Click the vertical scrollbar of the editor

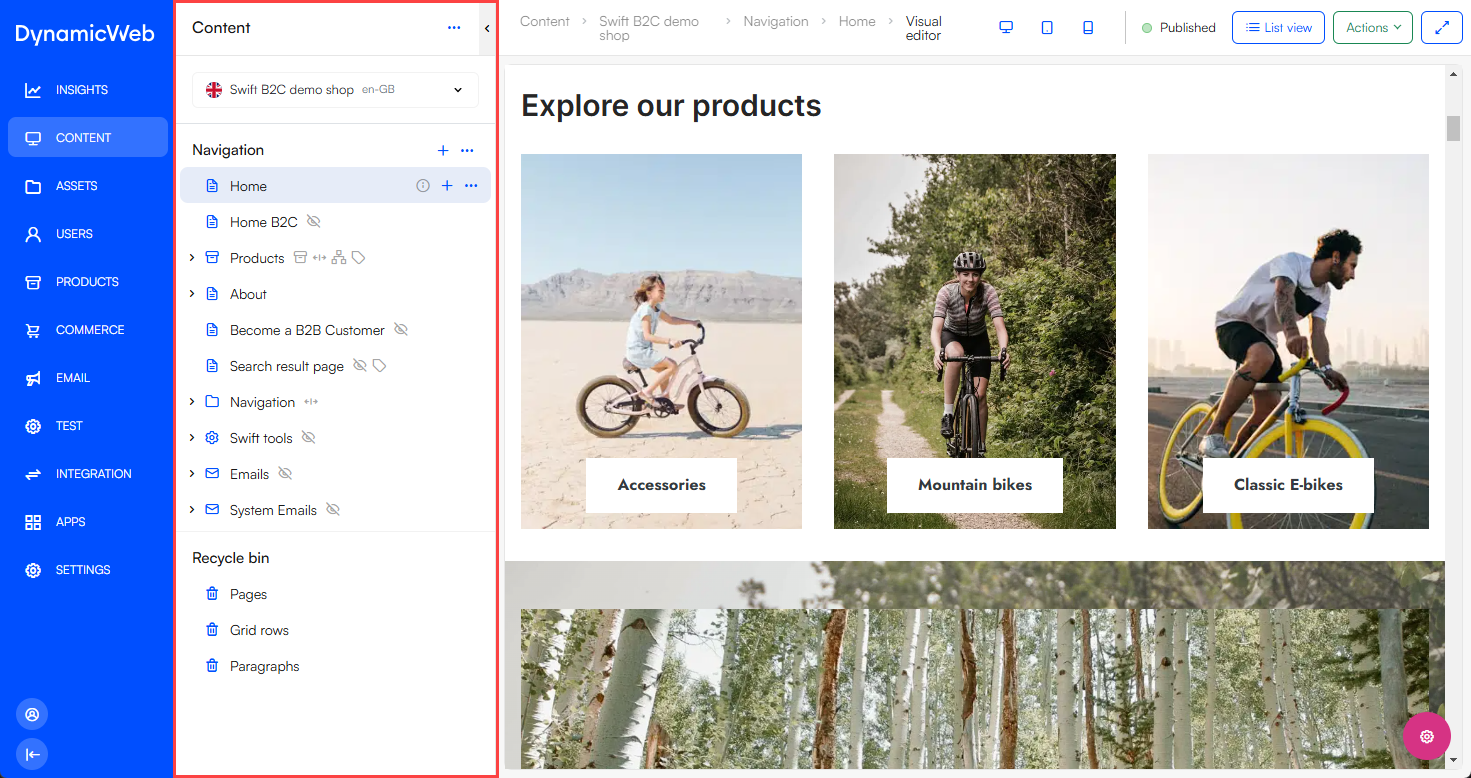pos(1453,129)
